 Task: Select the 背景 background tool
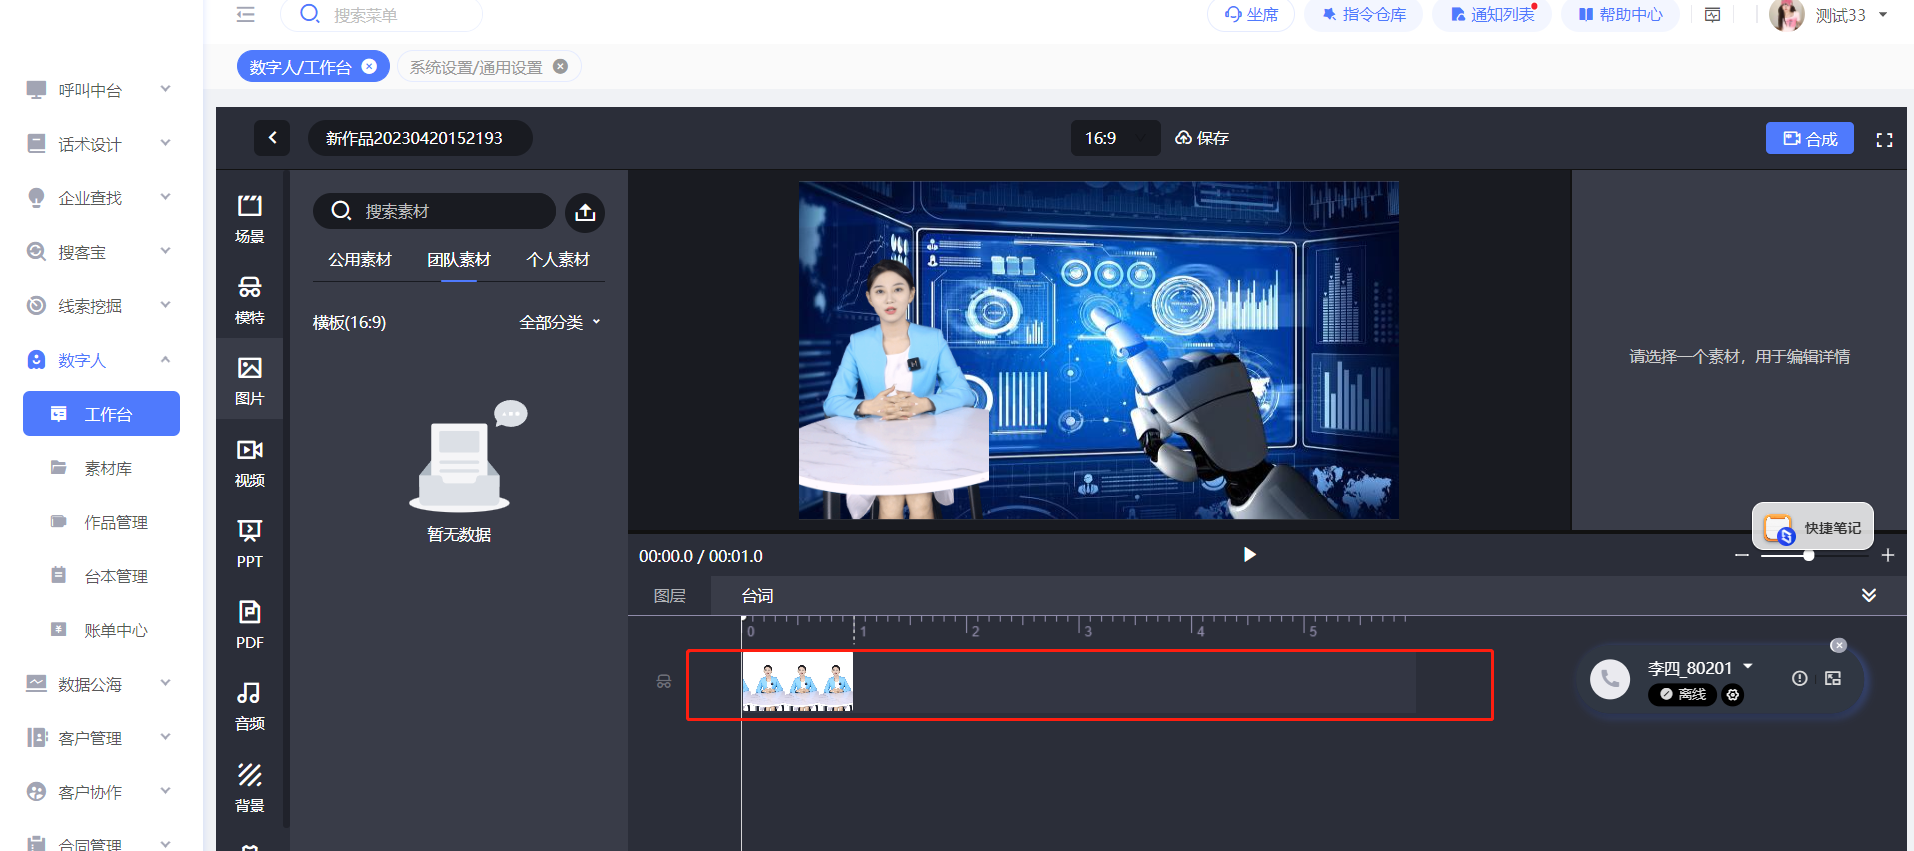pyautogui.click(x=249, y=788)
